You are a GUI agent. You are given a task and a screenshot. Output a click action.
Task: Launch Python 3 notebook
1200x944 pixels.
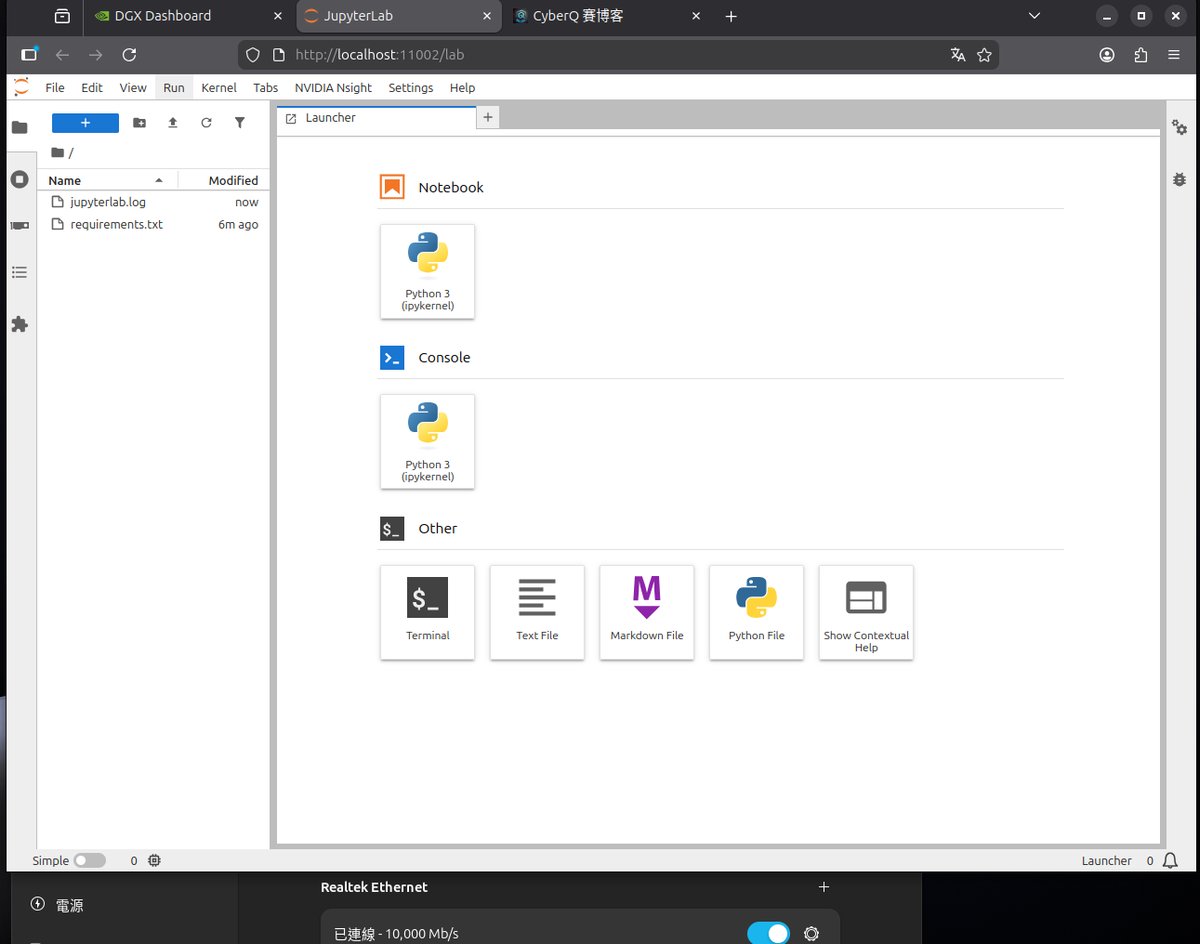427,271
